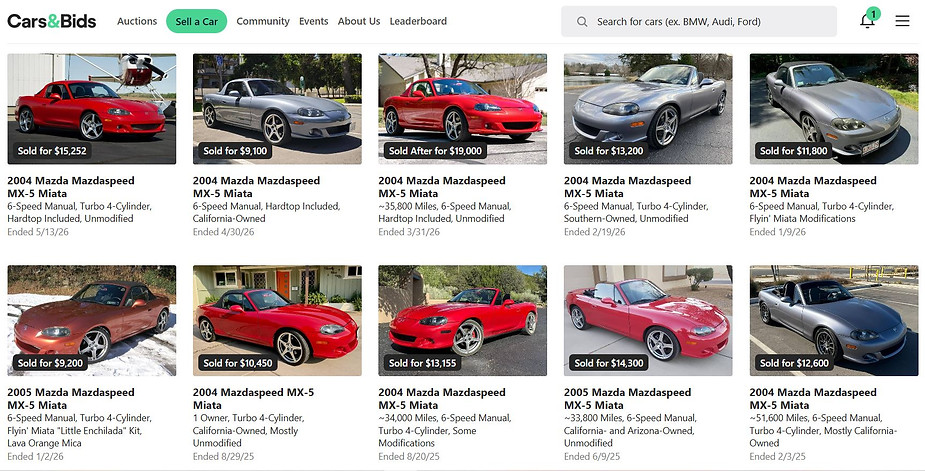
Task: Click the 'Sold for $13,155' price badge
Action: 422,363
